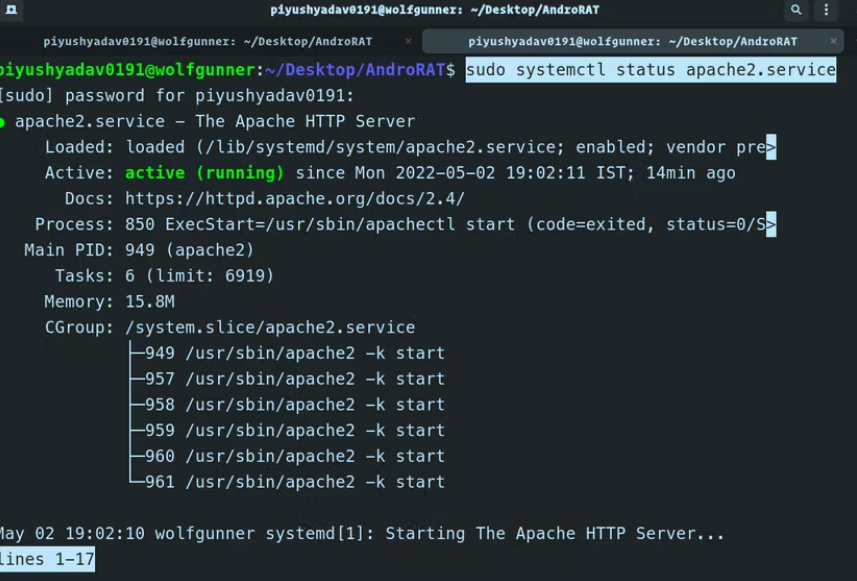This screenshot has height=581, width=857.
Task: Click CGroup path /system.slice/apache2.service
Action: tap(270, 327)
